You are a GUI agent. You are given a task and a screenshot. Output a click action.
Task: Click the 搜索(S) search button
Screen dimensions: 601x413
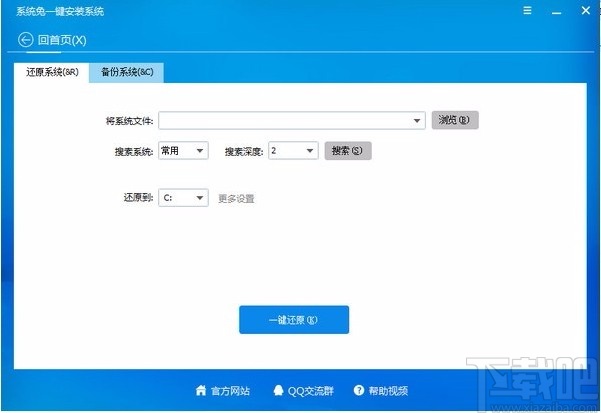(x=348, y=151)
